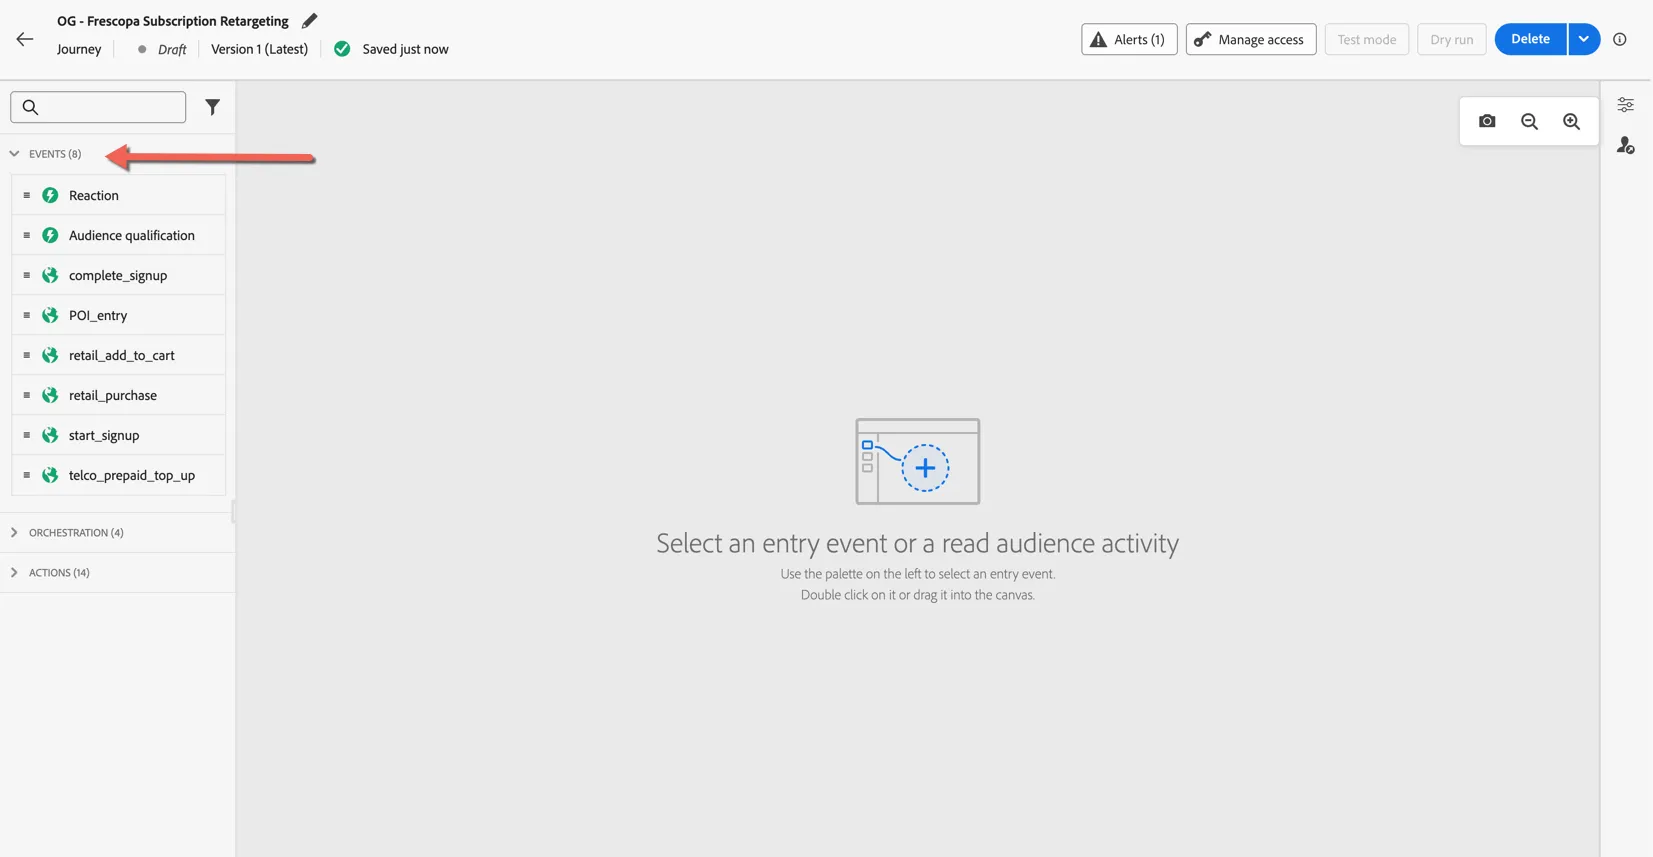The height and width of the screenshot is (857, 1653).
Task: Open Manage access settings
Action: pyautogui.click(x=1250, y=39)
